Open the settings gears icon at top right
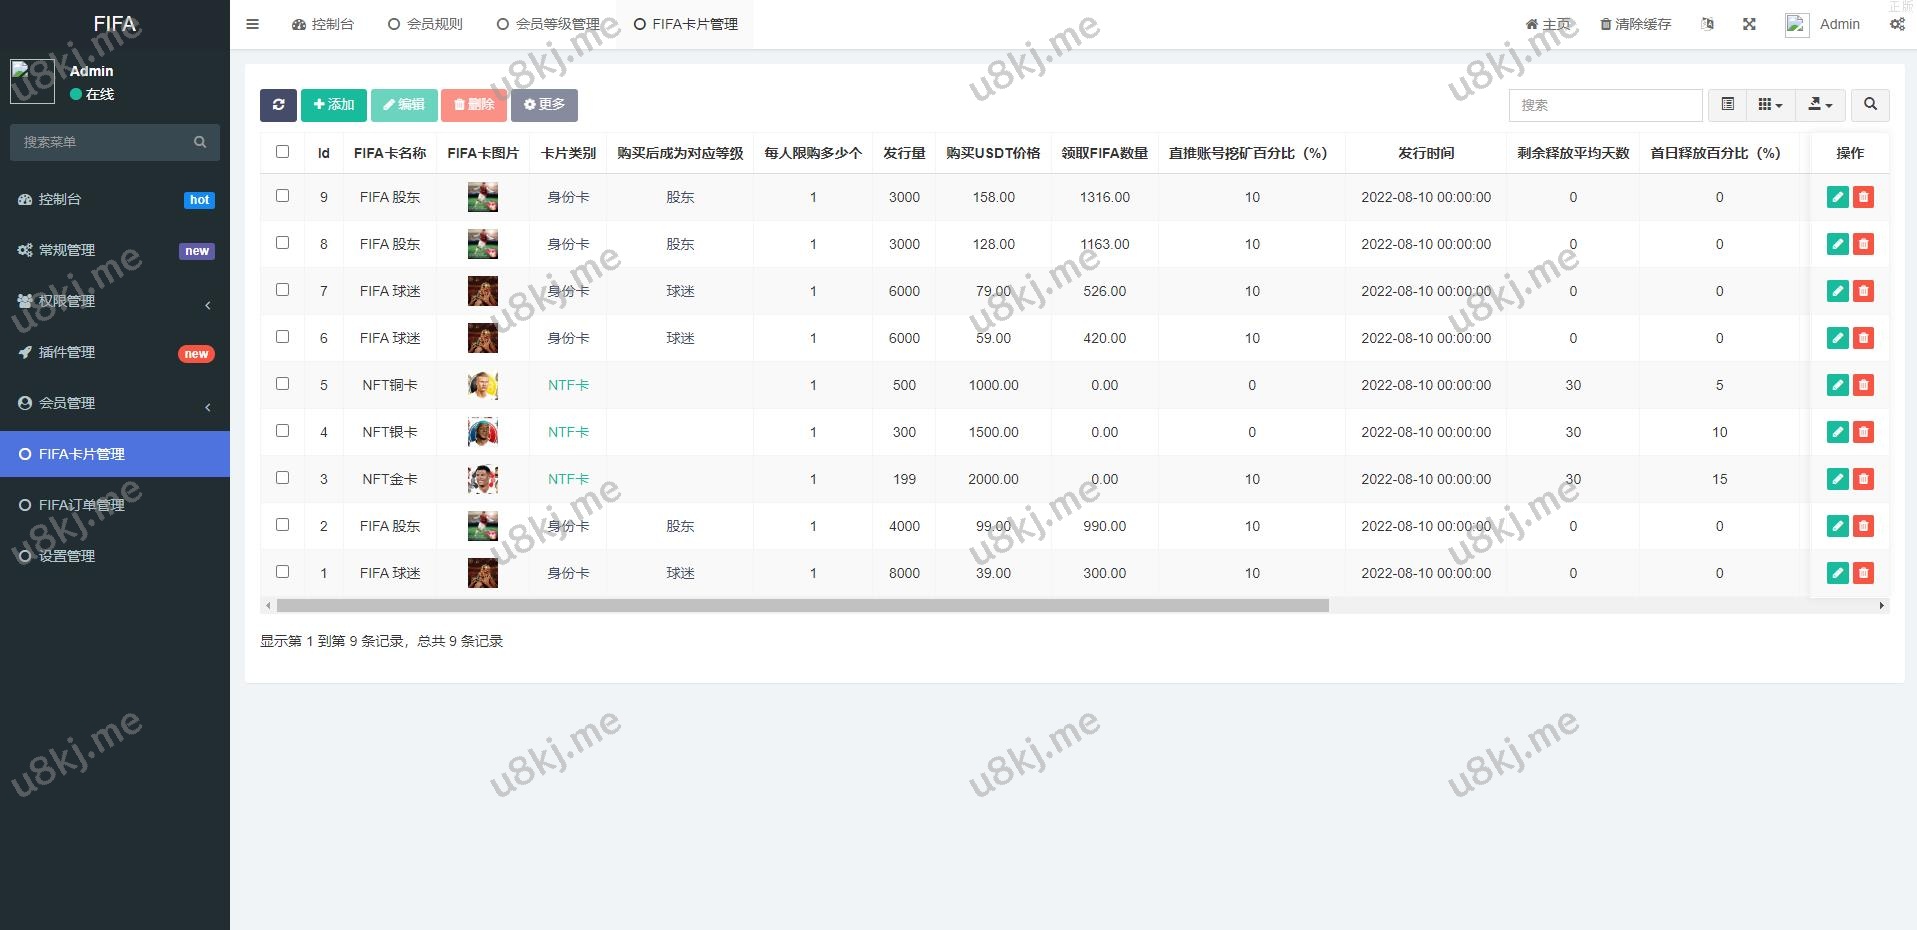Image resolution: width=1917 pixels, height=930 pixels. coord(1897,24)
